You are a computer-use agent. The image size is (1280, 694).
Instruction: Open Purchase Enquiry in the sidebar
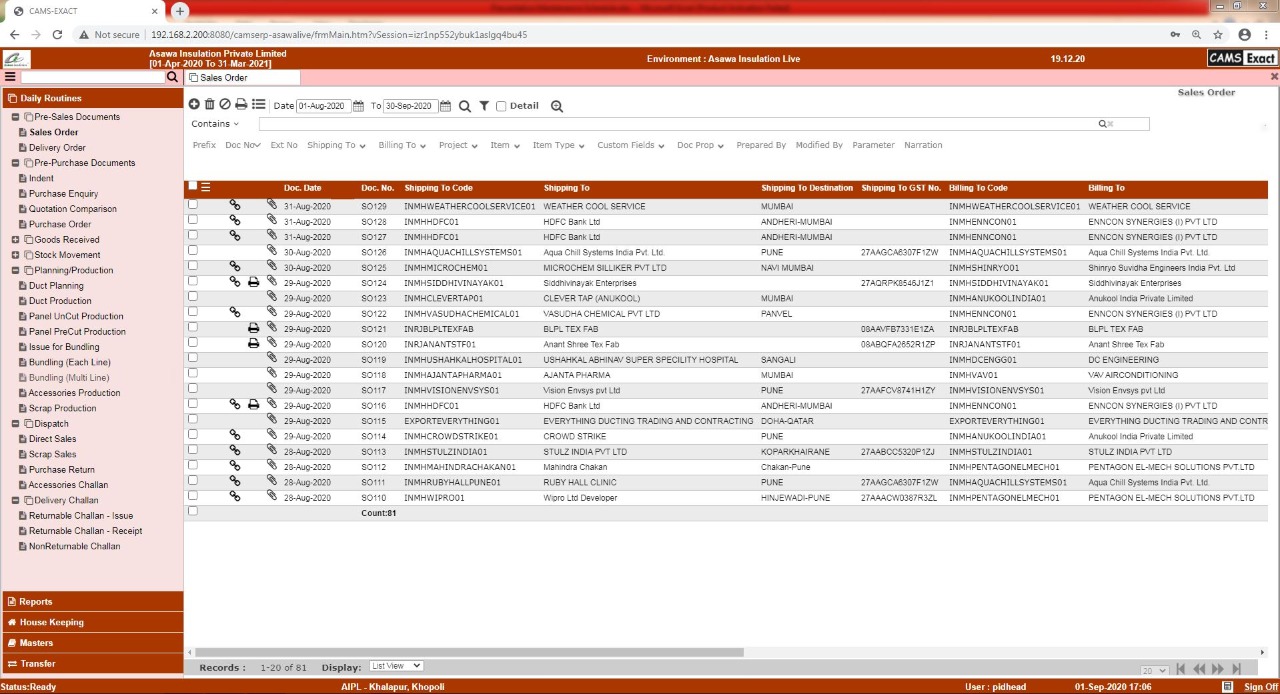click(x=63, y=194)
